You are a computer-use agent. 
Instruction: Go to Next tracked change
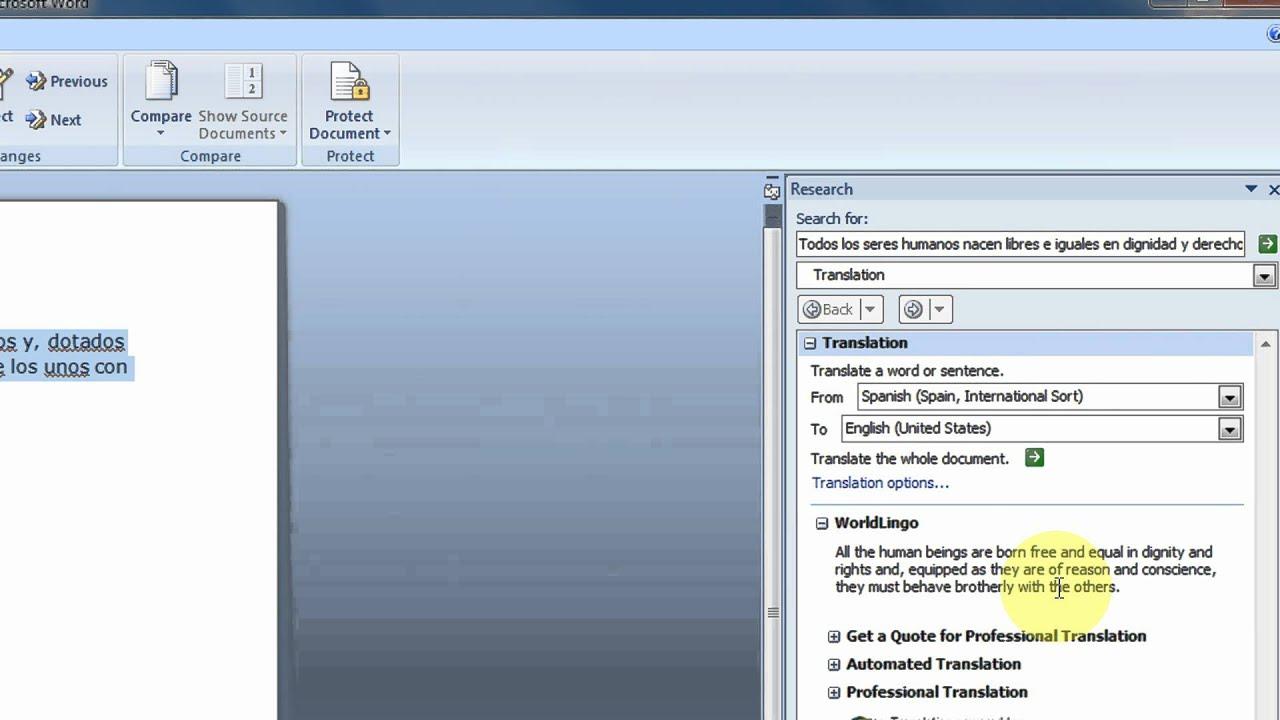coord(54,120)
